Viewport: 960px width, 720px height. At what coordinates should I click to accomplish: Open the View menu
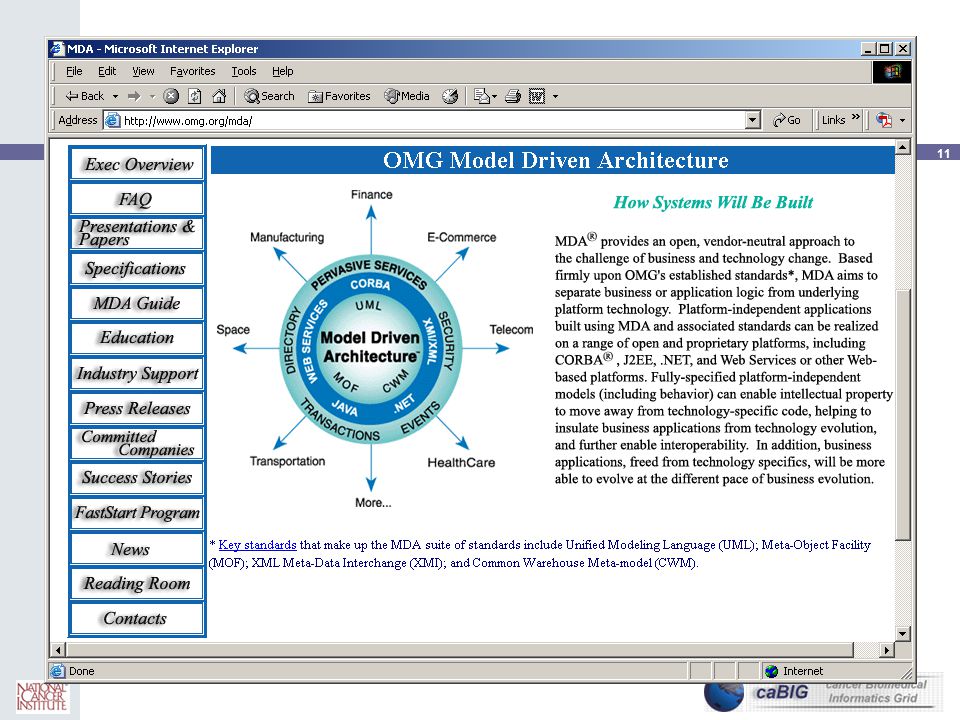tap(143, 71)
